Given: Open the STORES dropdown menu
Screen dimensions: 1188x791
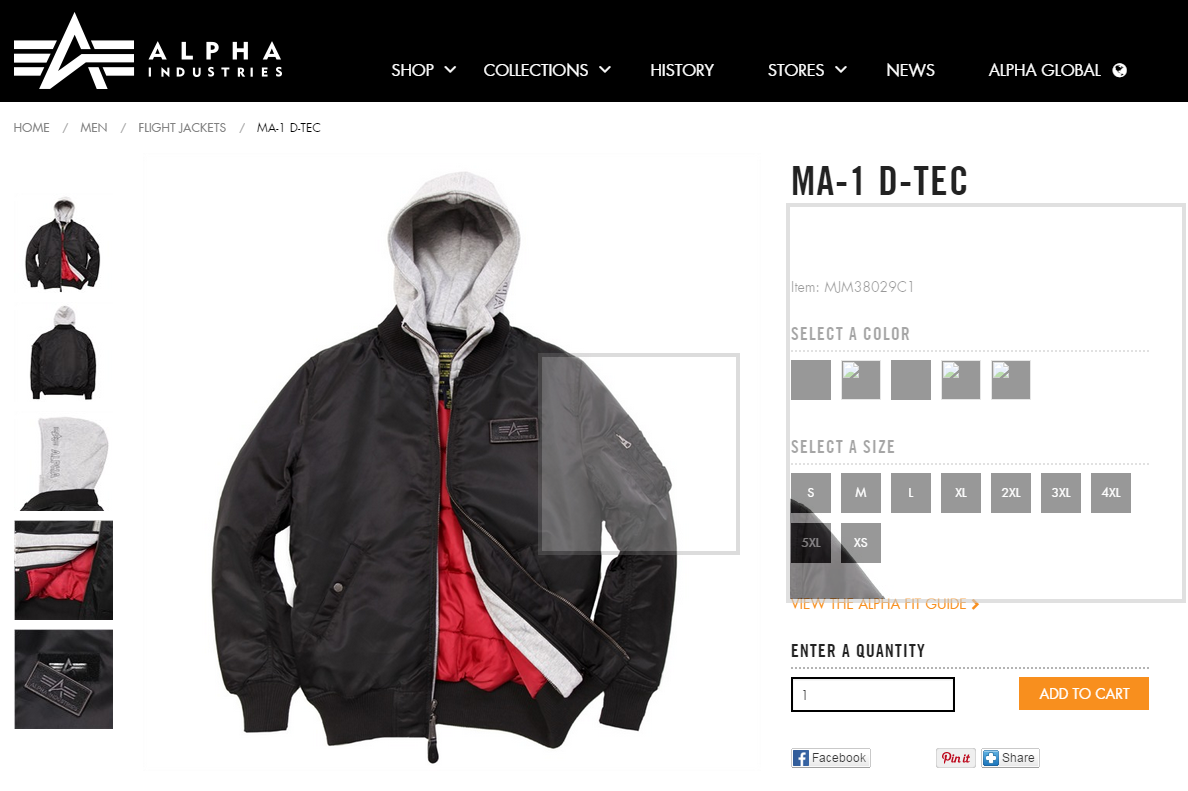Looking at the screenshot, I should 807,70.
